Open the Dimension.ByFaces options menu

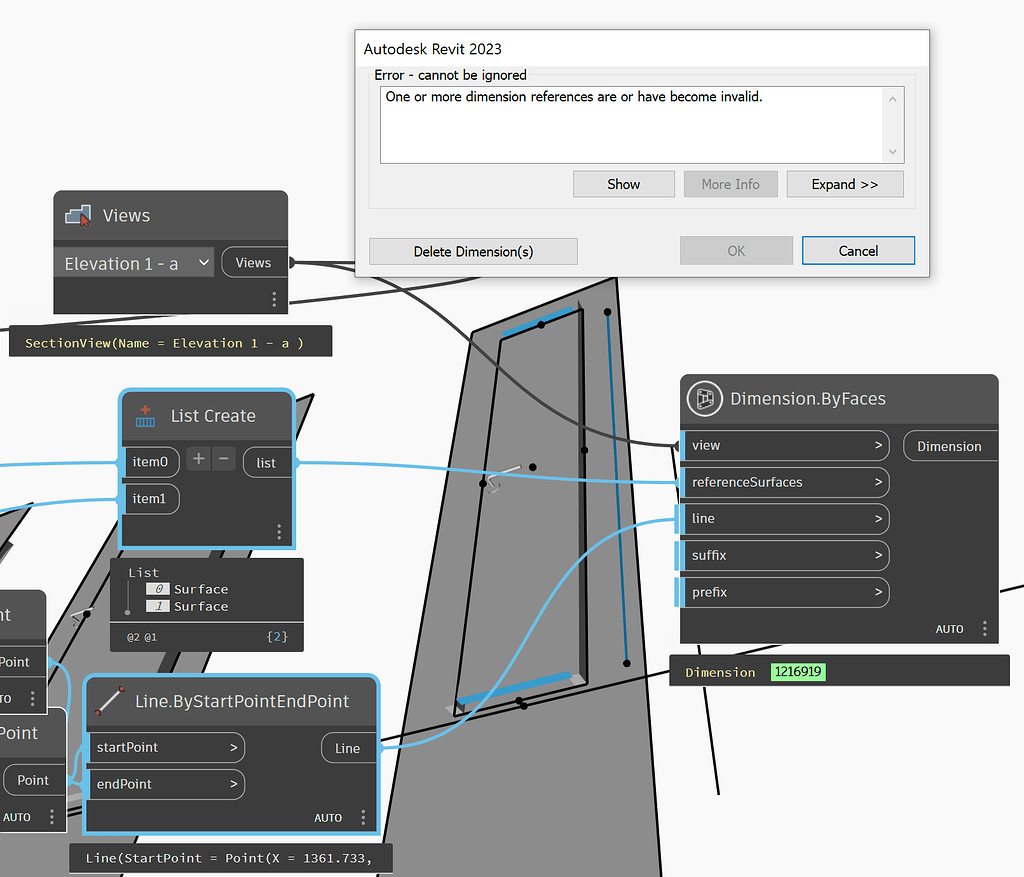[984, 629]
